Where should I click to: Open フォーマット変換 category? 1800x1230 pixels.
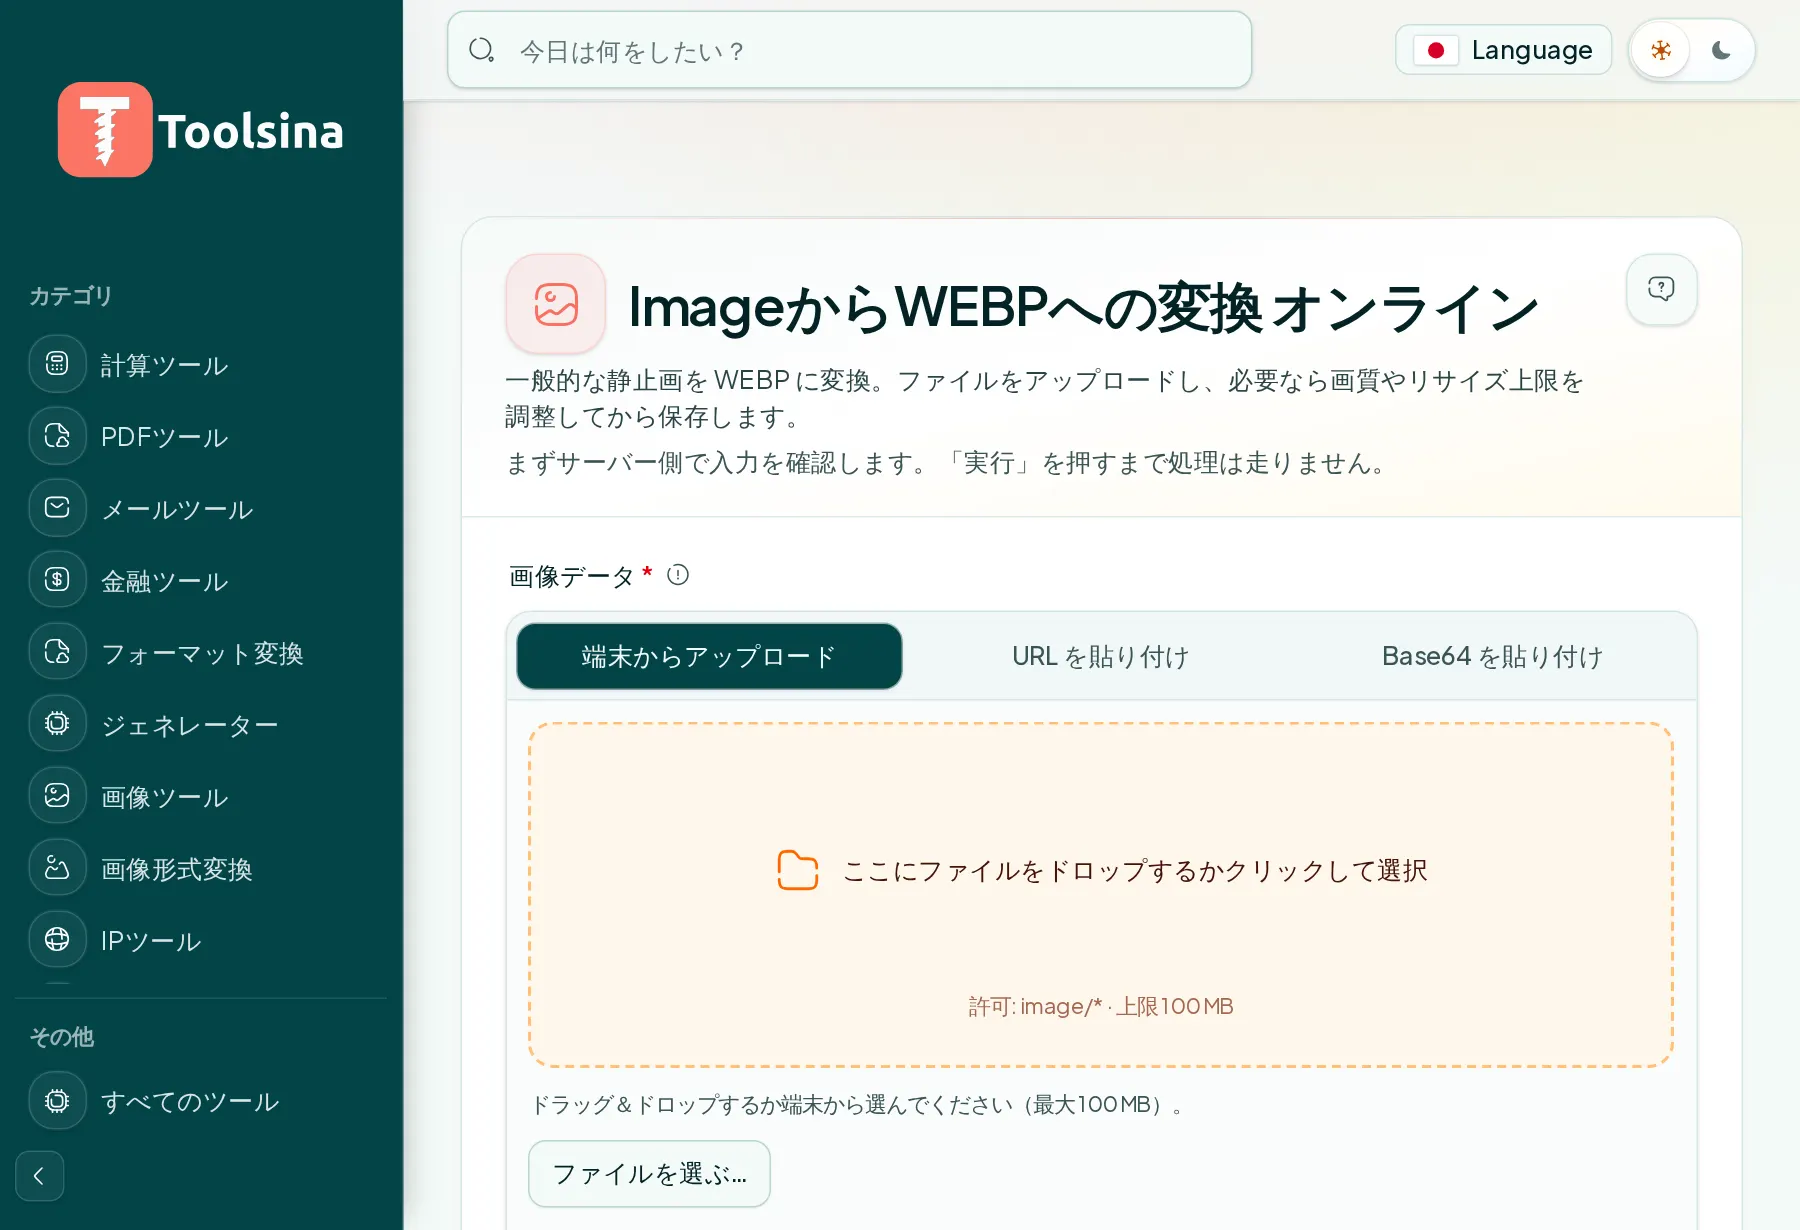tap(200, 653)
